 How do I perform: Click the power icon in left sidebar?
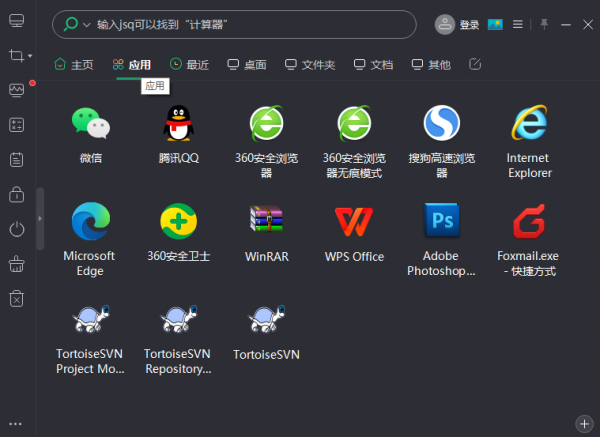[x=16, y=229]
